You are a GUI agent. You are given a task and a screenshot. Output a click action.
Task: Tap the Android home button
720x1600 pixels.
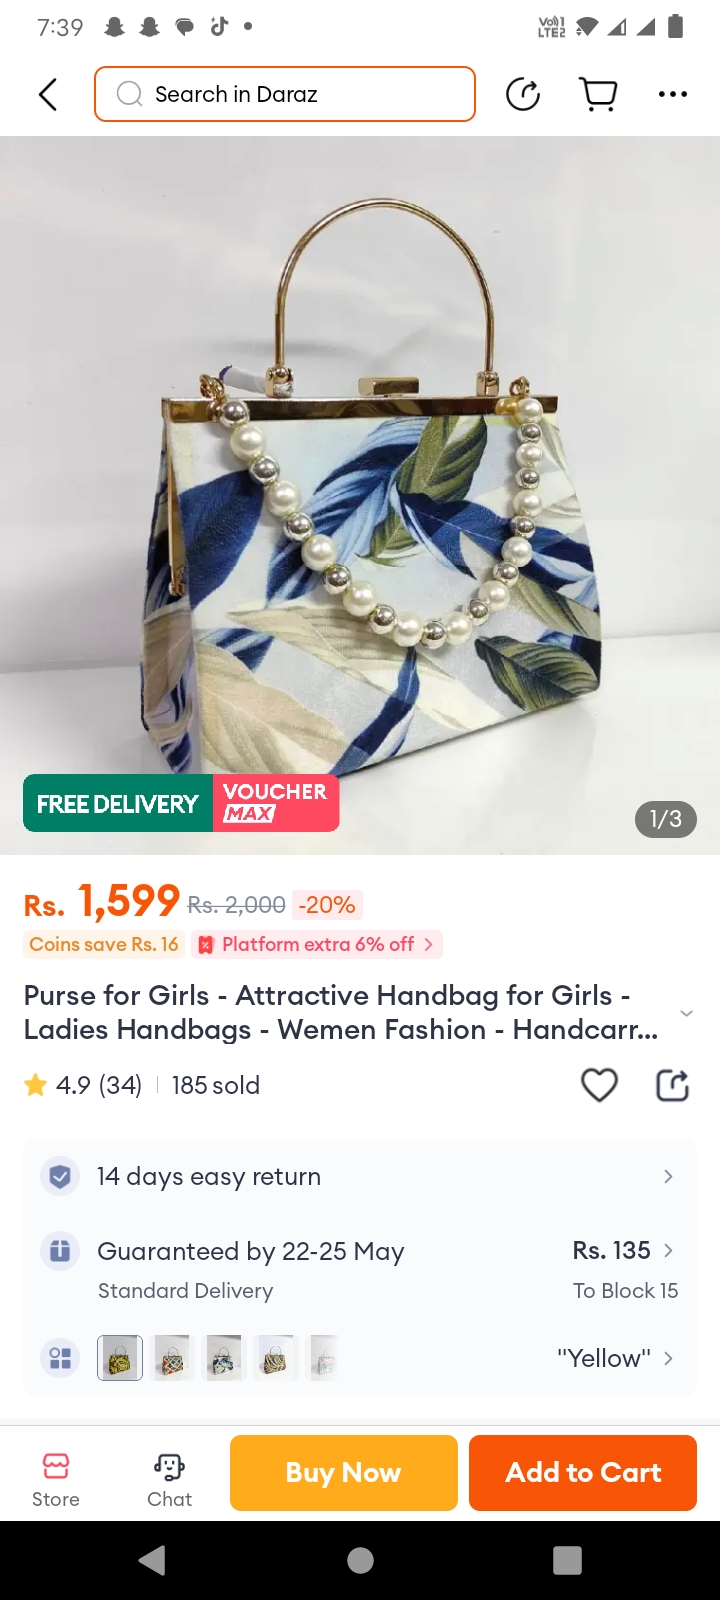[360, 1560]
